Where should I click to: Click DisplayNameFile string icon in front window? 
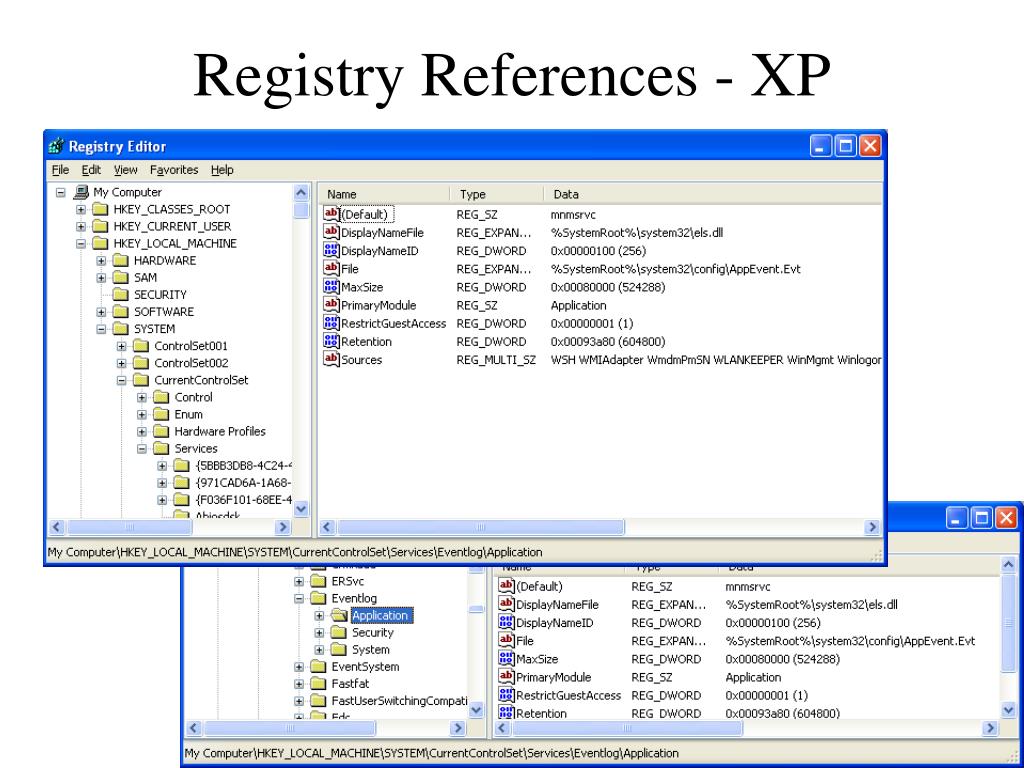coord(331,232)
